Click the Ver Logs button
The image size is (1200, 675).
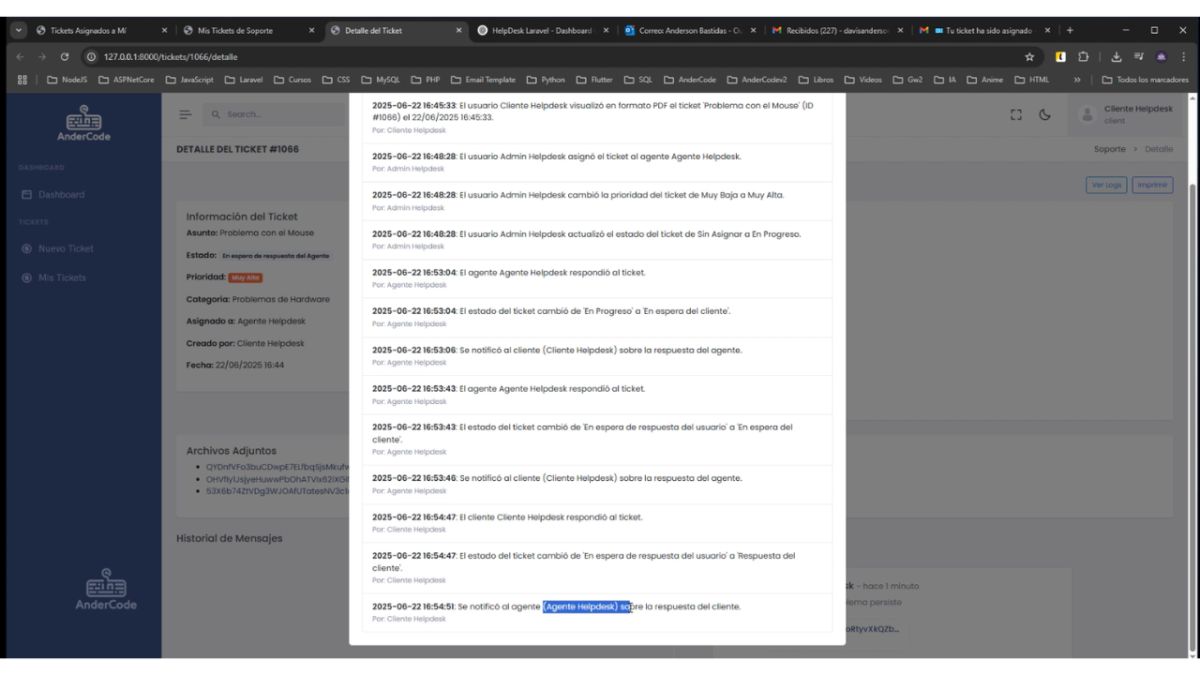point(1106,185)
